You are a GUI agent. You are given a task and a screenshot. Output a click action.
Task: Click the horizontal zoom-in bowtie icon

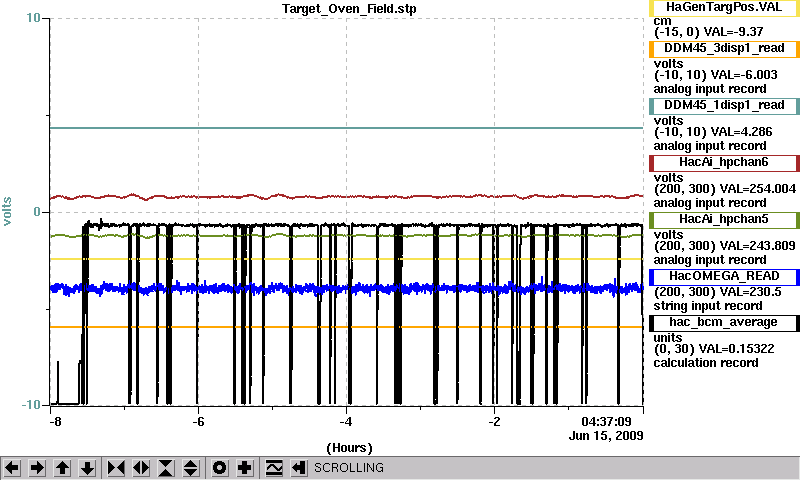[x=116, y=468]
